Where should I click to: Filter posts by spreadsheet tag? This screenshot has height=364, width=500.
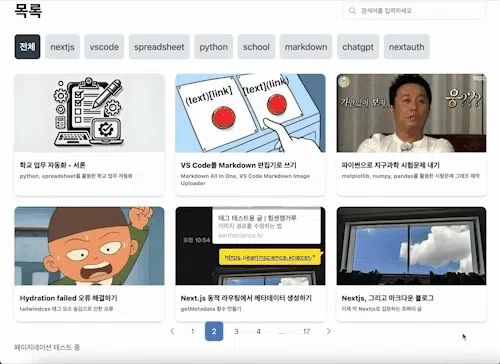(x=159, y=47)
